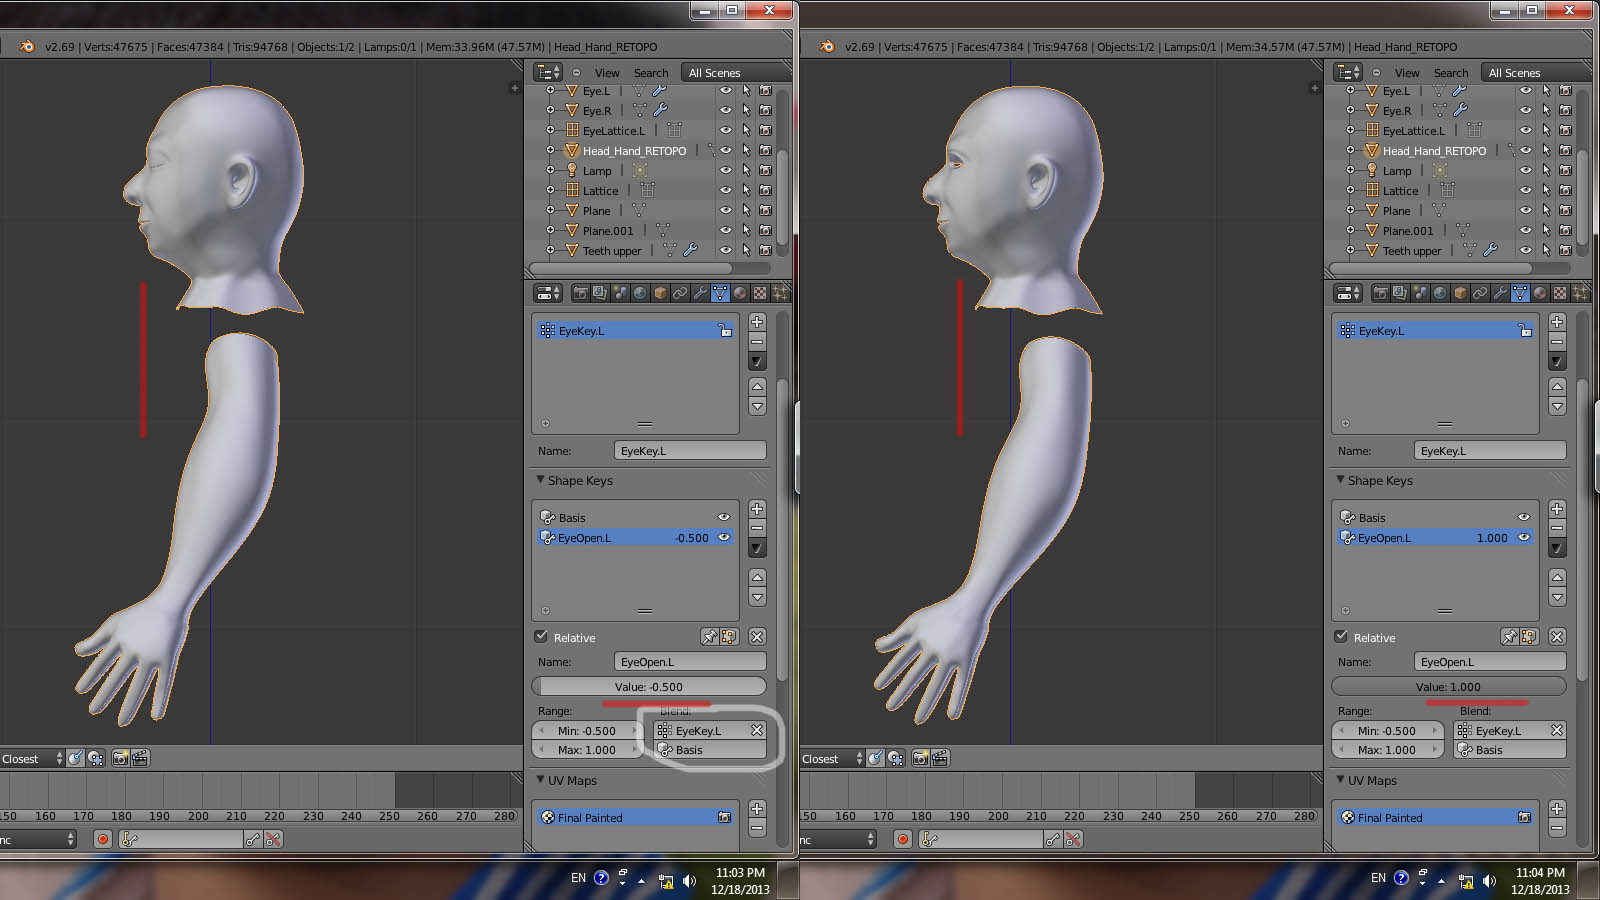Click Teeth upper modifier wrench in right outliner

[1490, 250]
